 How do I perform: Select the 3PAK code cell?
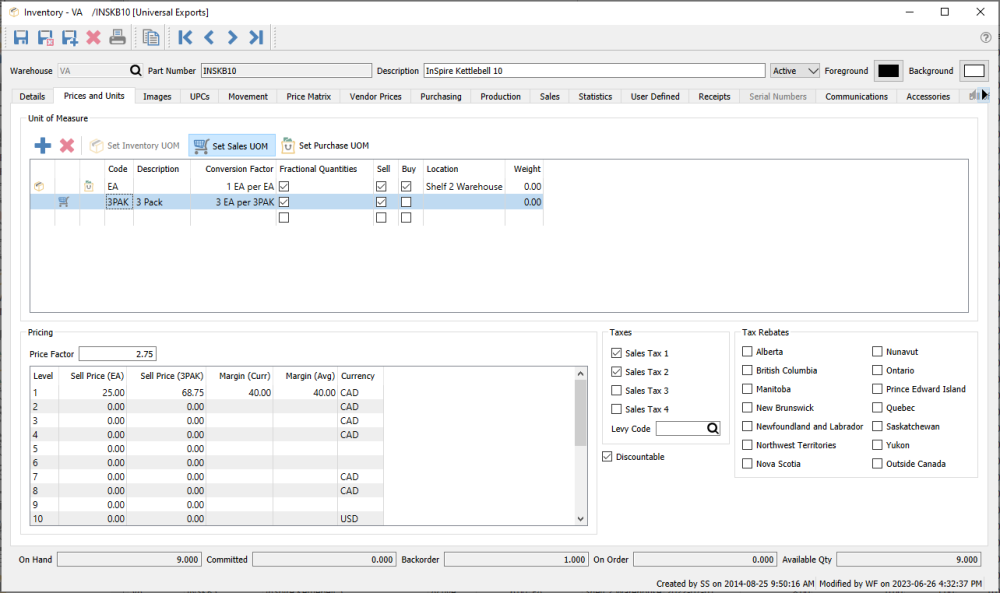(119, 201)
